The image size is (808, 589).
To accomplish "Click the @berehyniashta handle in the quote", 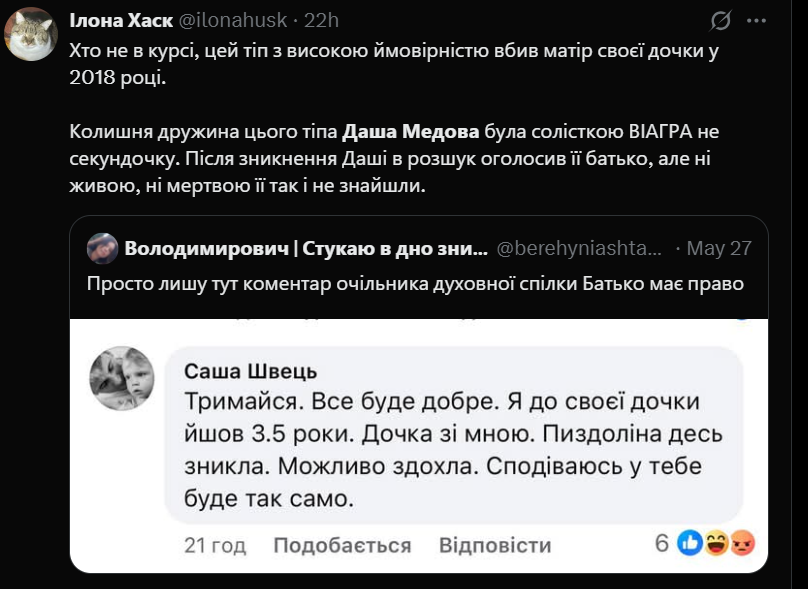I will tap(579, 248).
